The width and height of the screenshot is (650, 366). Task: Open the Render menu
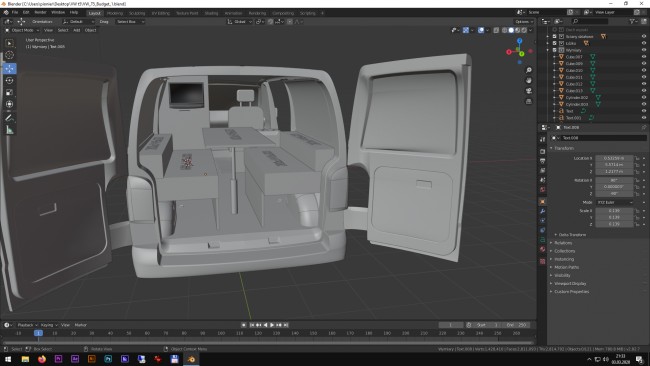click(x=40, y=12)
